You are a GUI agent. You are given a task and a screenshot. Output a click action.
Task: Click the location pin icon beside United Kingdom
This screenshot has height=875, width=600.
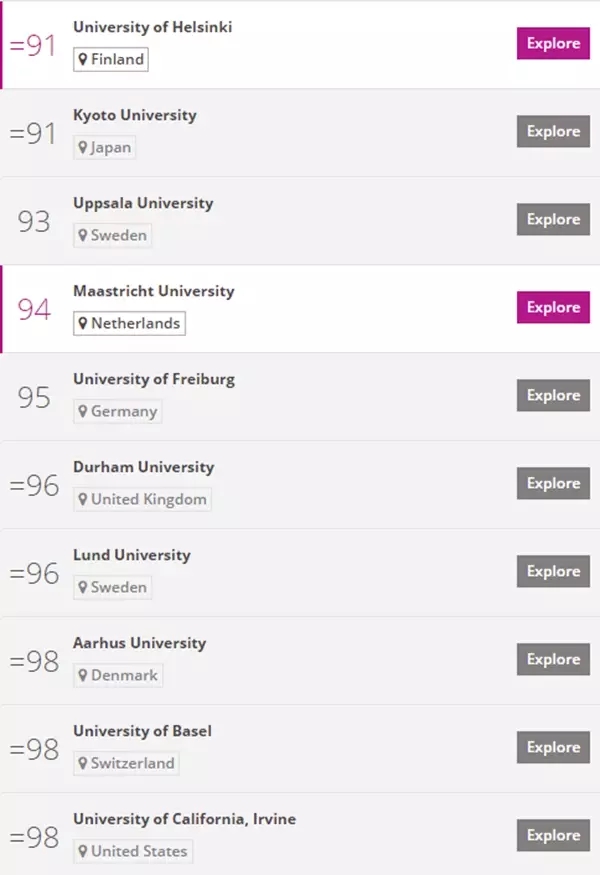pos(83,499)
